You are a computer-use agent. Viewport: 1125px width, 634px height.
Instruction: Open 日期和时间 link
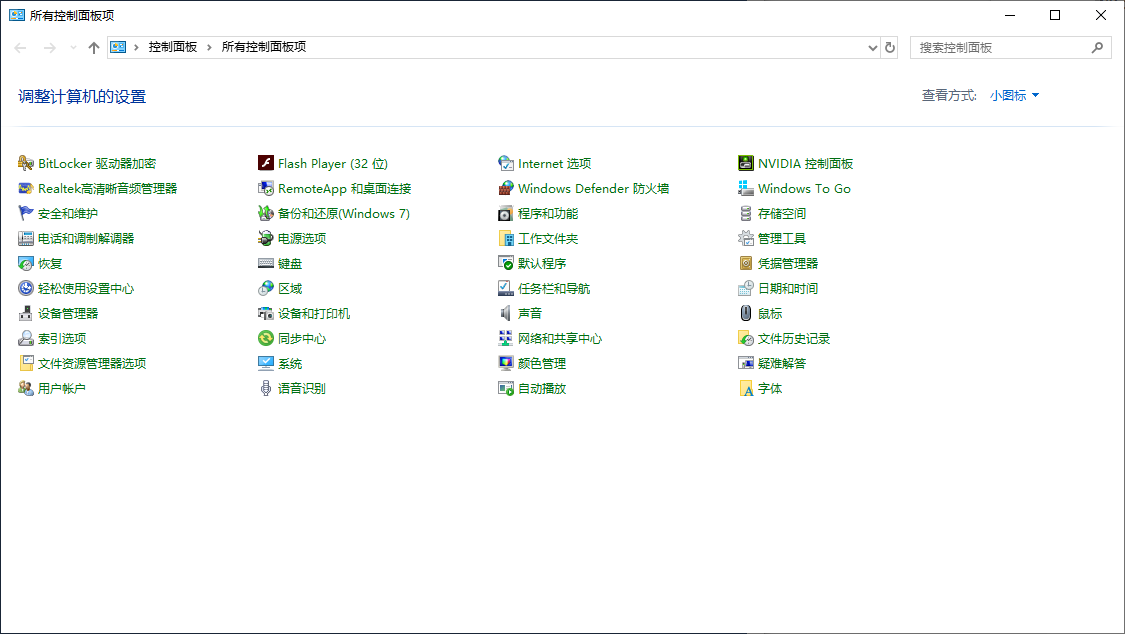click(788, 288)
